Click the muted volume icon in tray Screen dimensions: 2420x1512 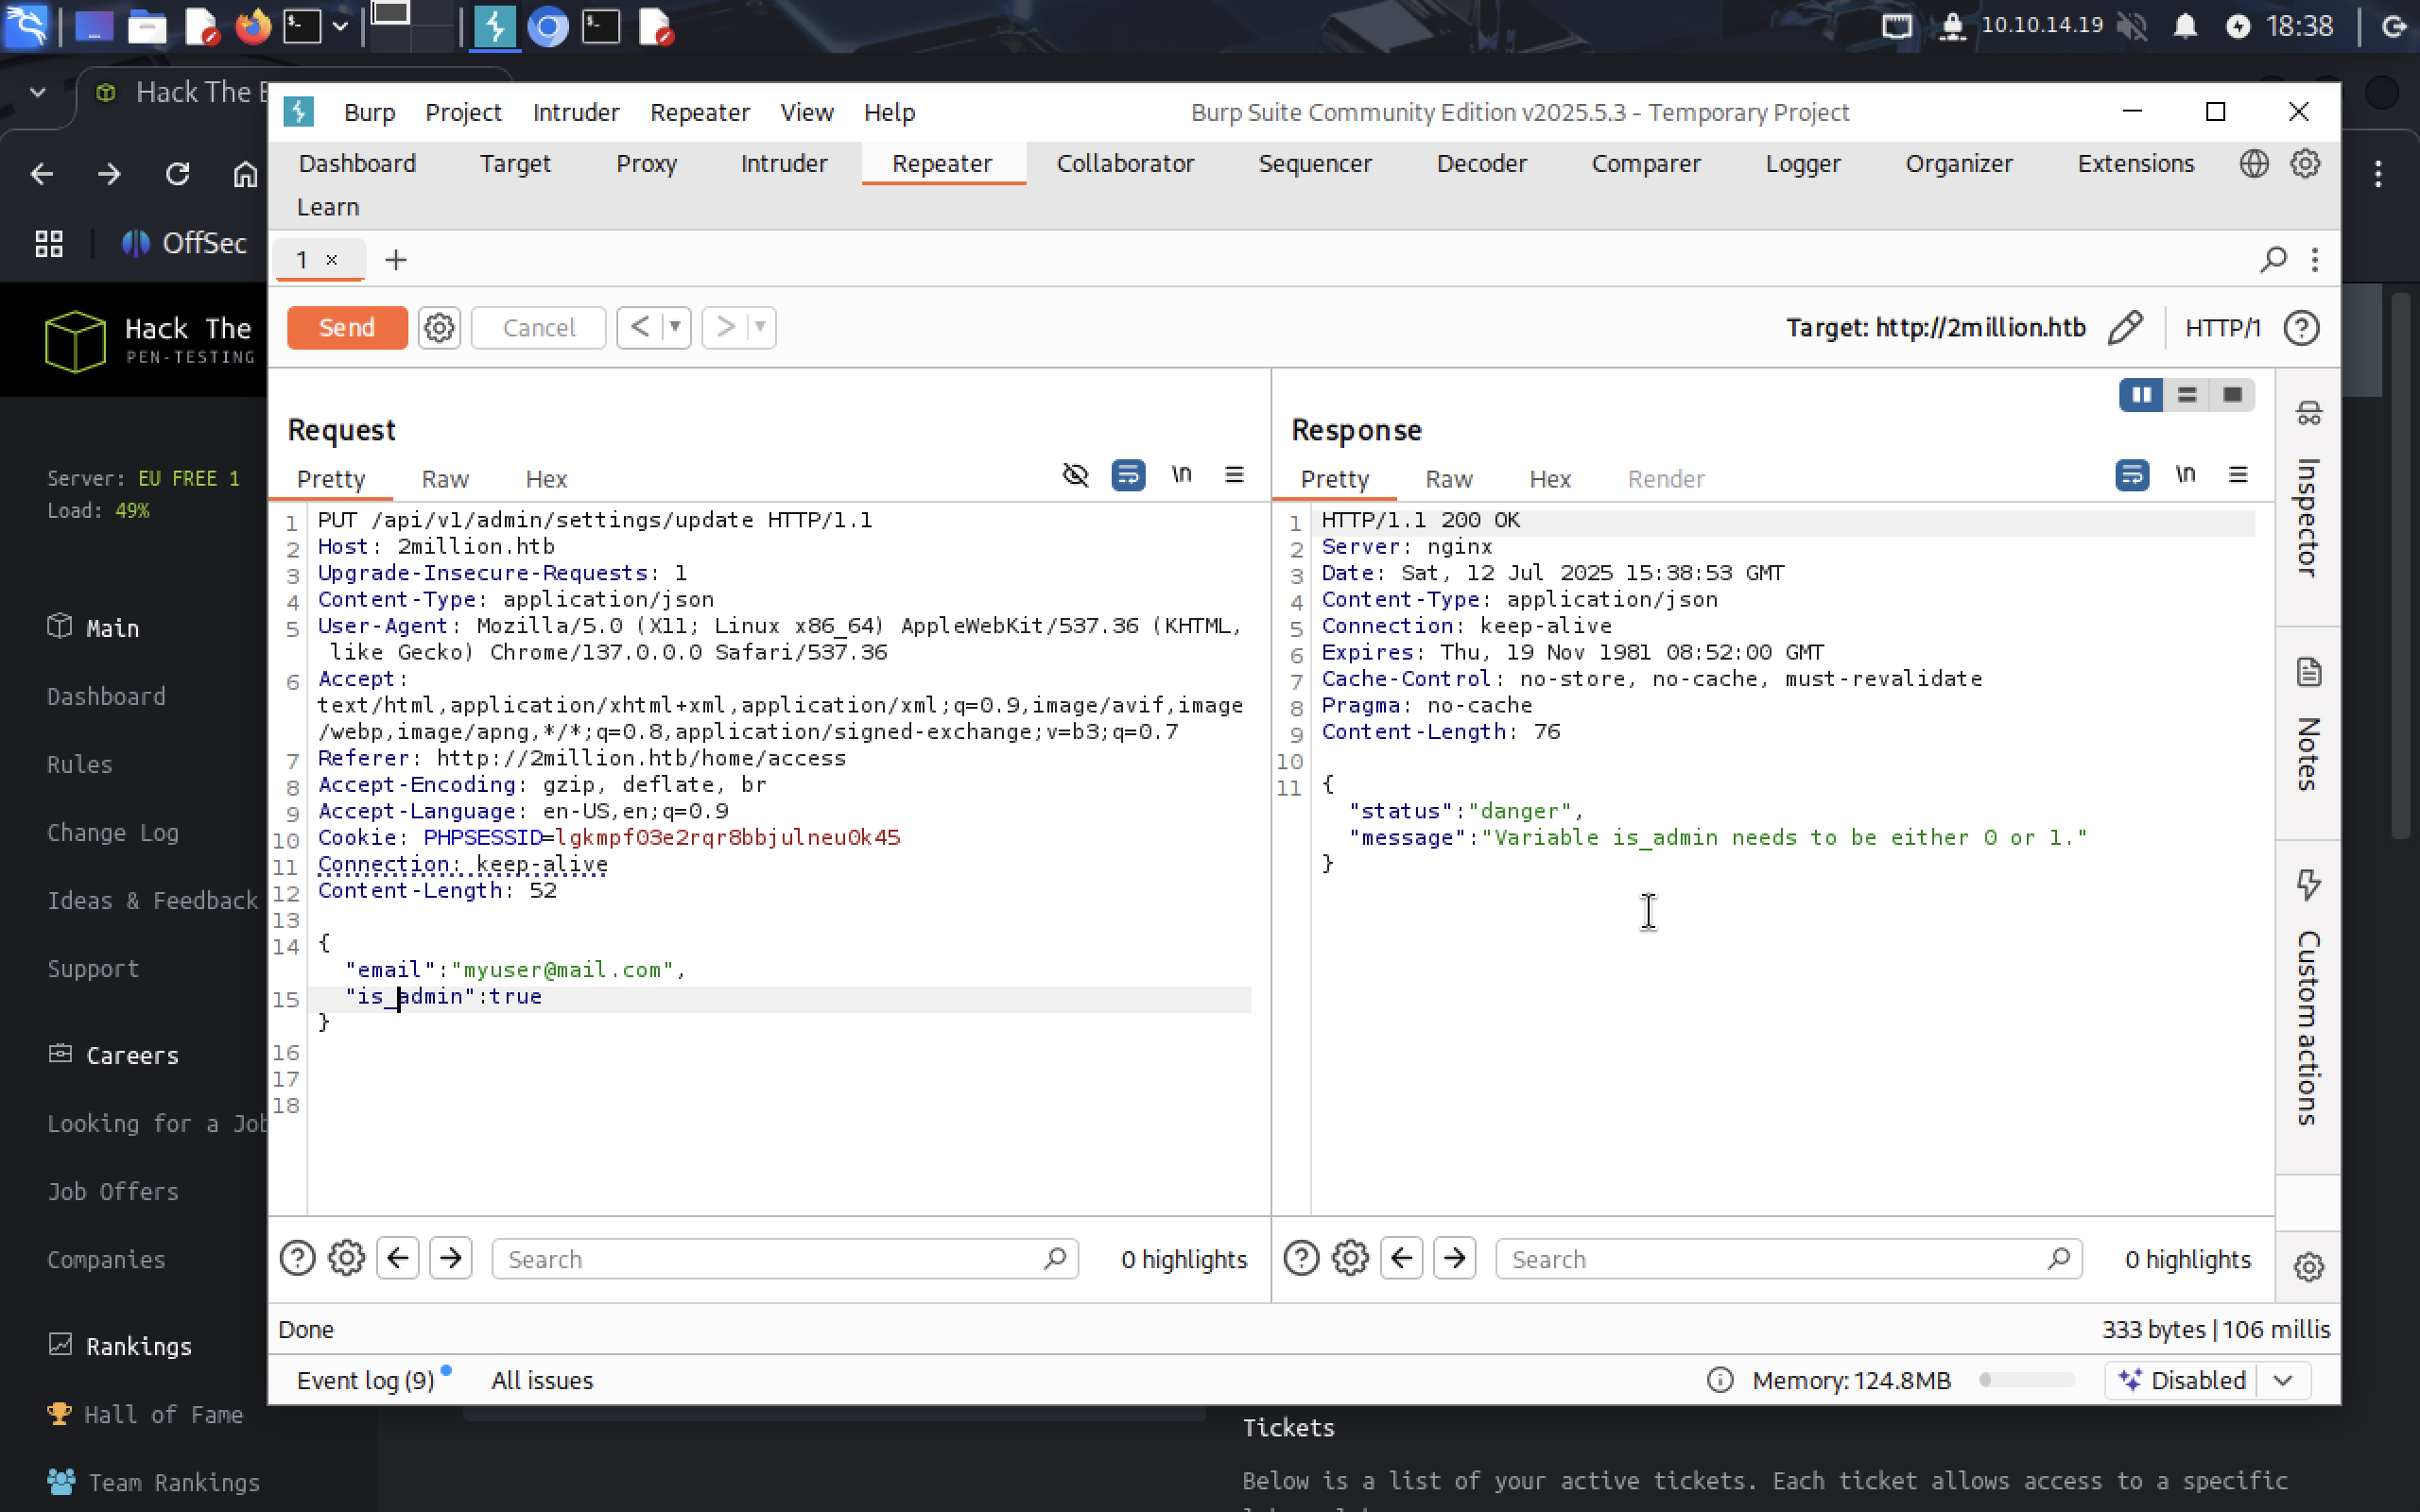2133,26
